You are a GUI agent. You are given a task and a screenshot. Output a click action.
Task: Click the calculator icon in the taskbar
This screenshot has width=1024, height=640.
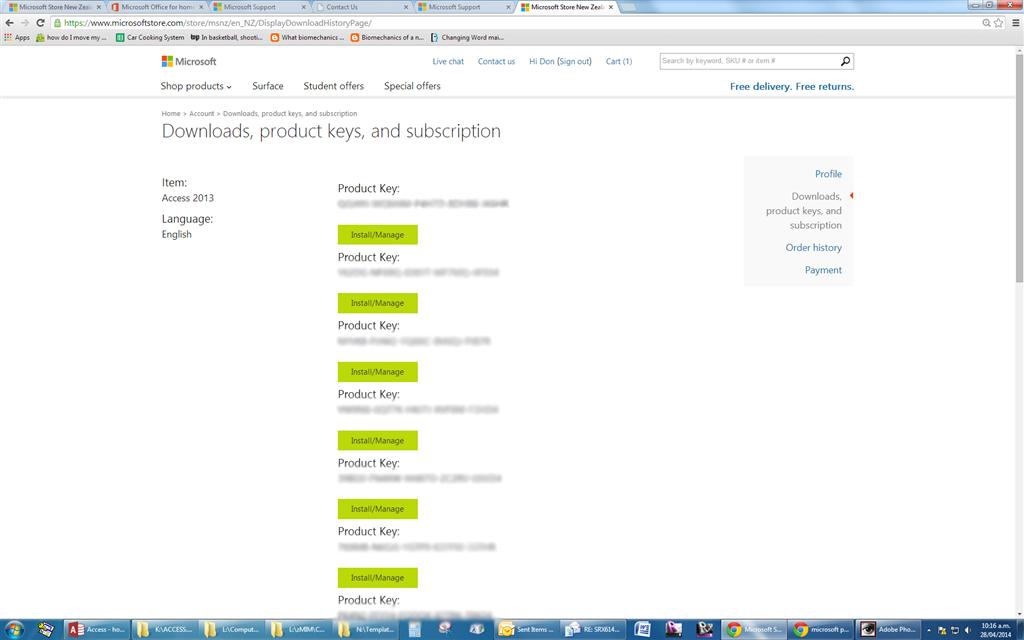tap(415, 630)
